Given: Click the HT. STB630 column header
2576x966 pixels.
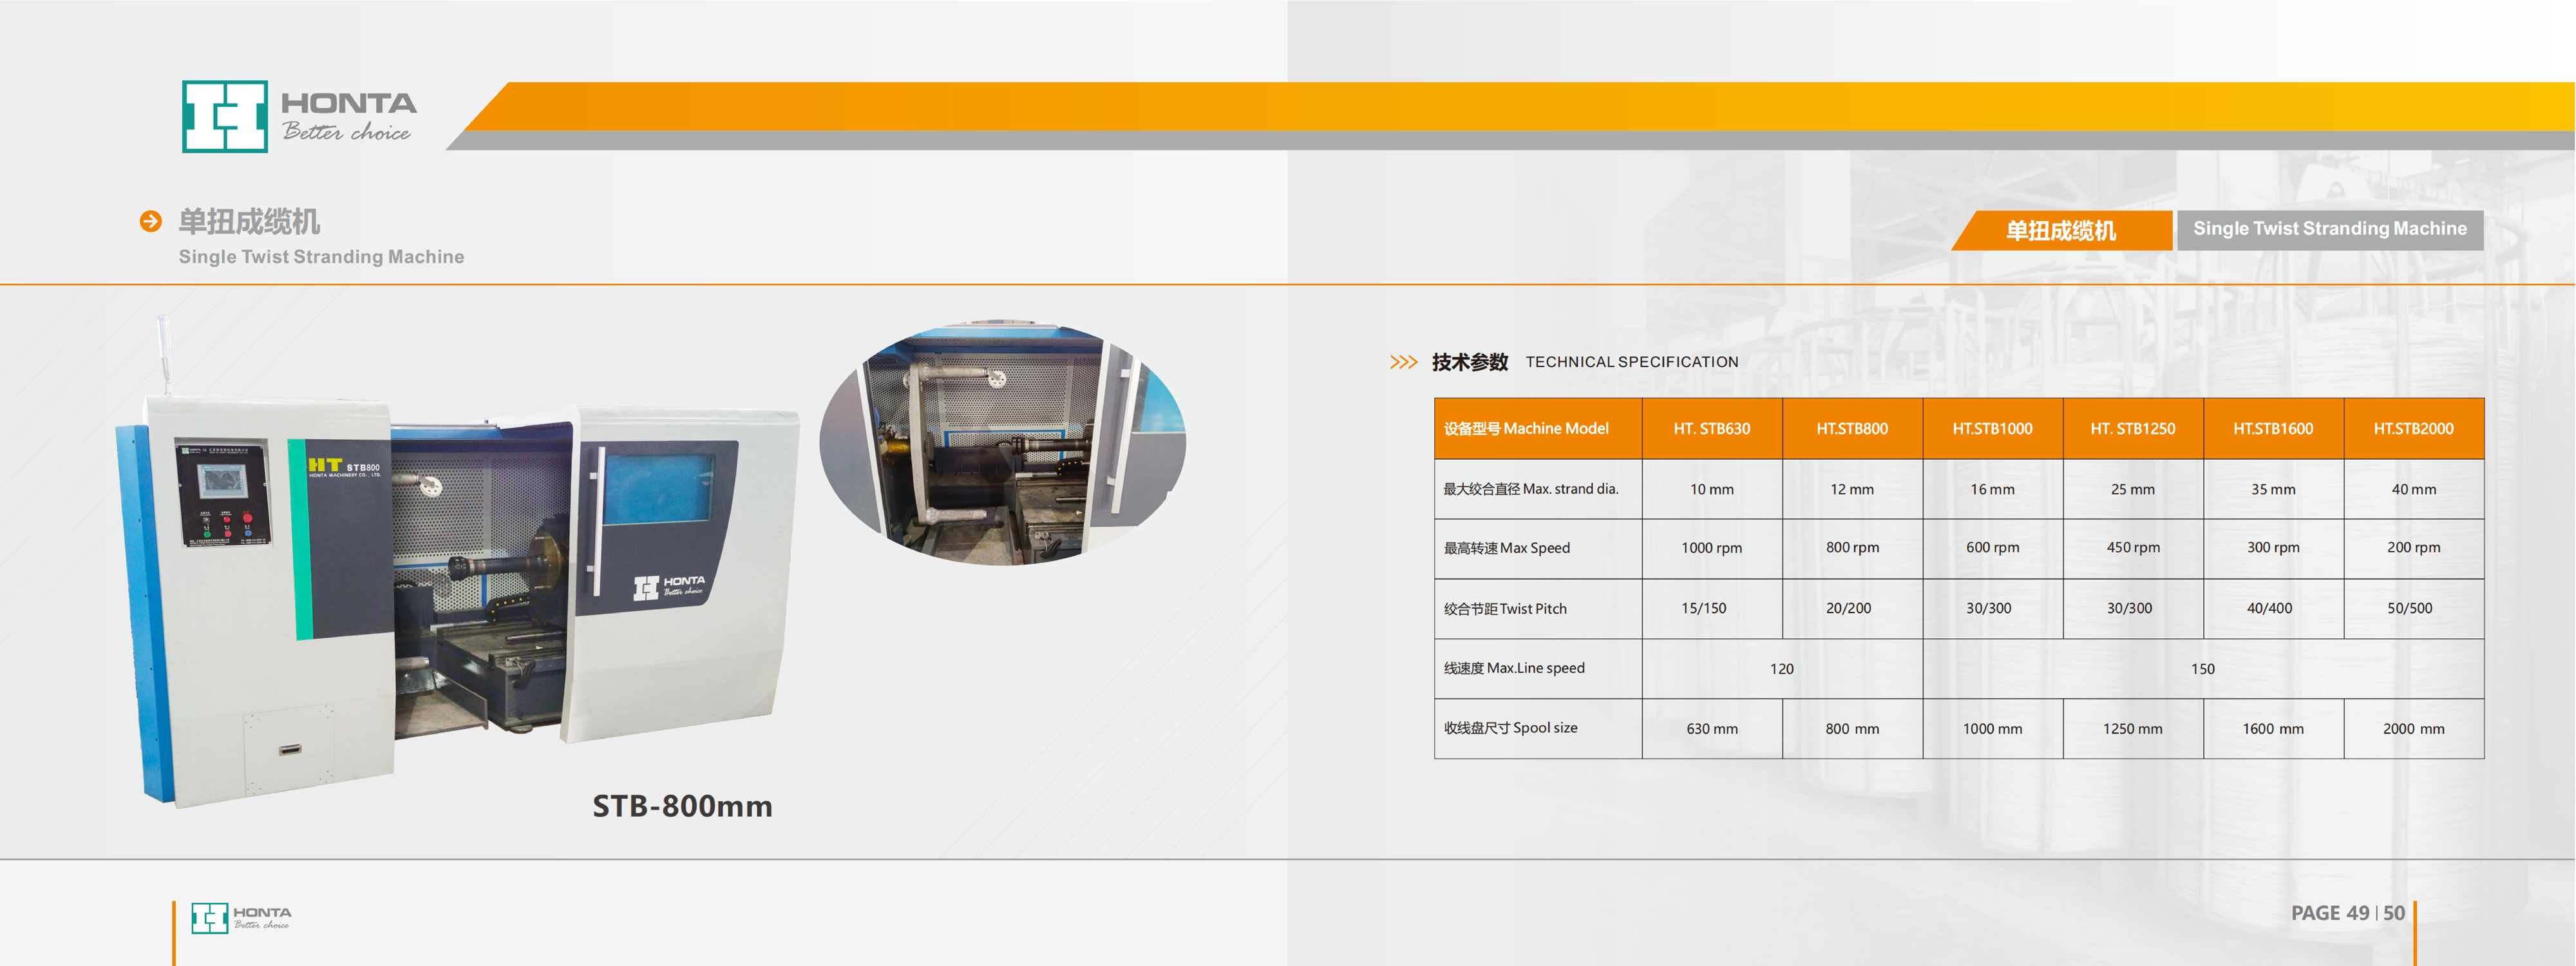Looking at the screenshot, I should point(1711,429).
